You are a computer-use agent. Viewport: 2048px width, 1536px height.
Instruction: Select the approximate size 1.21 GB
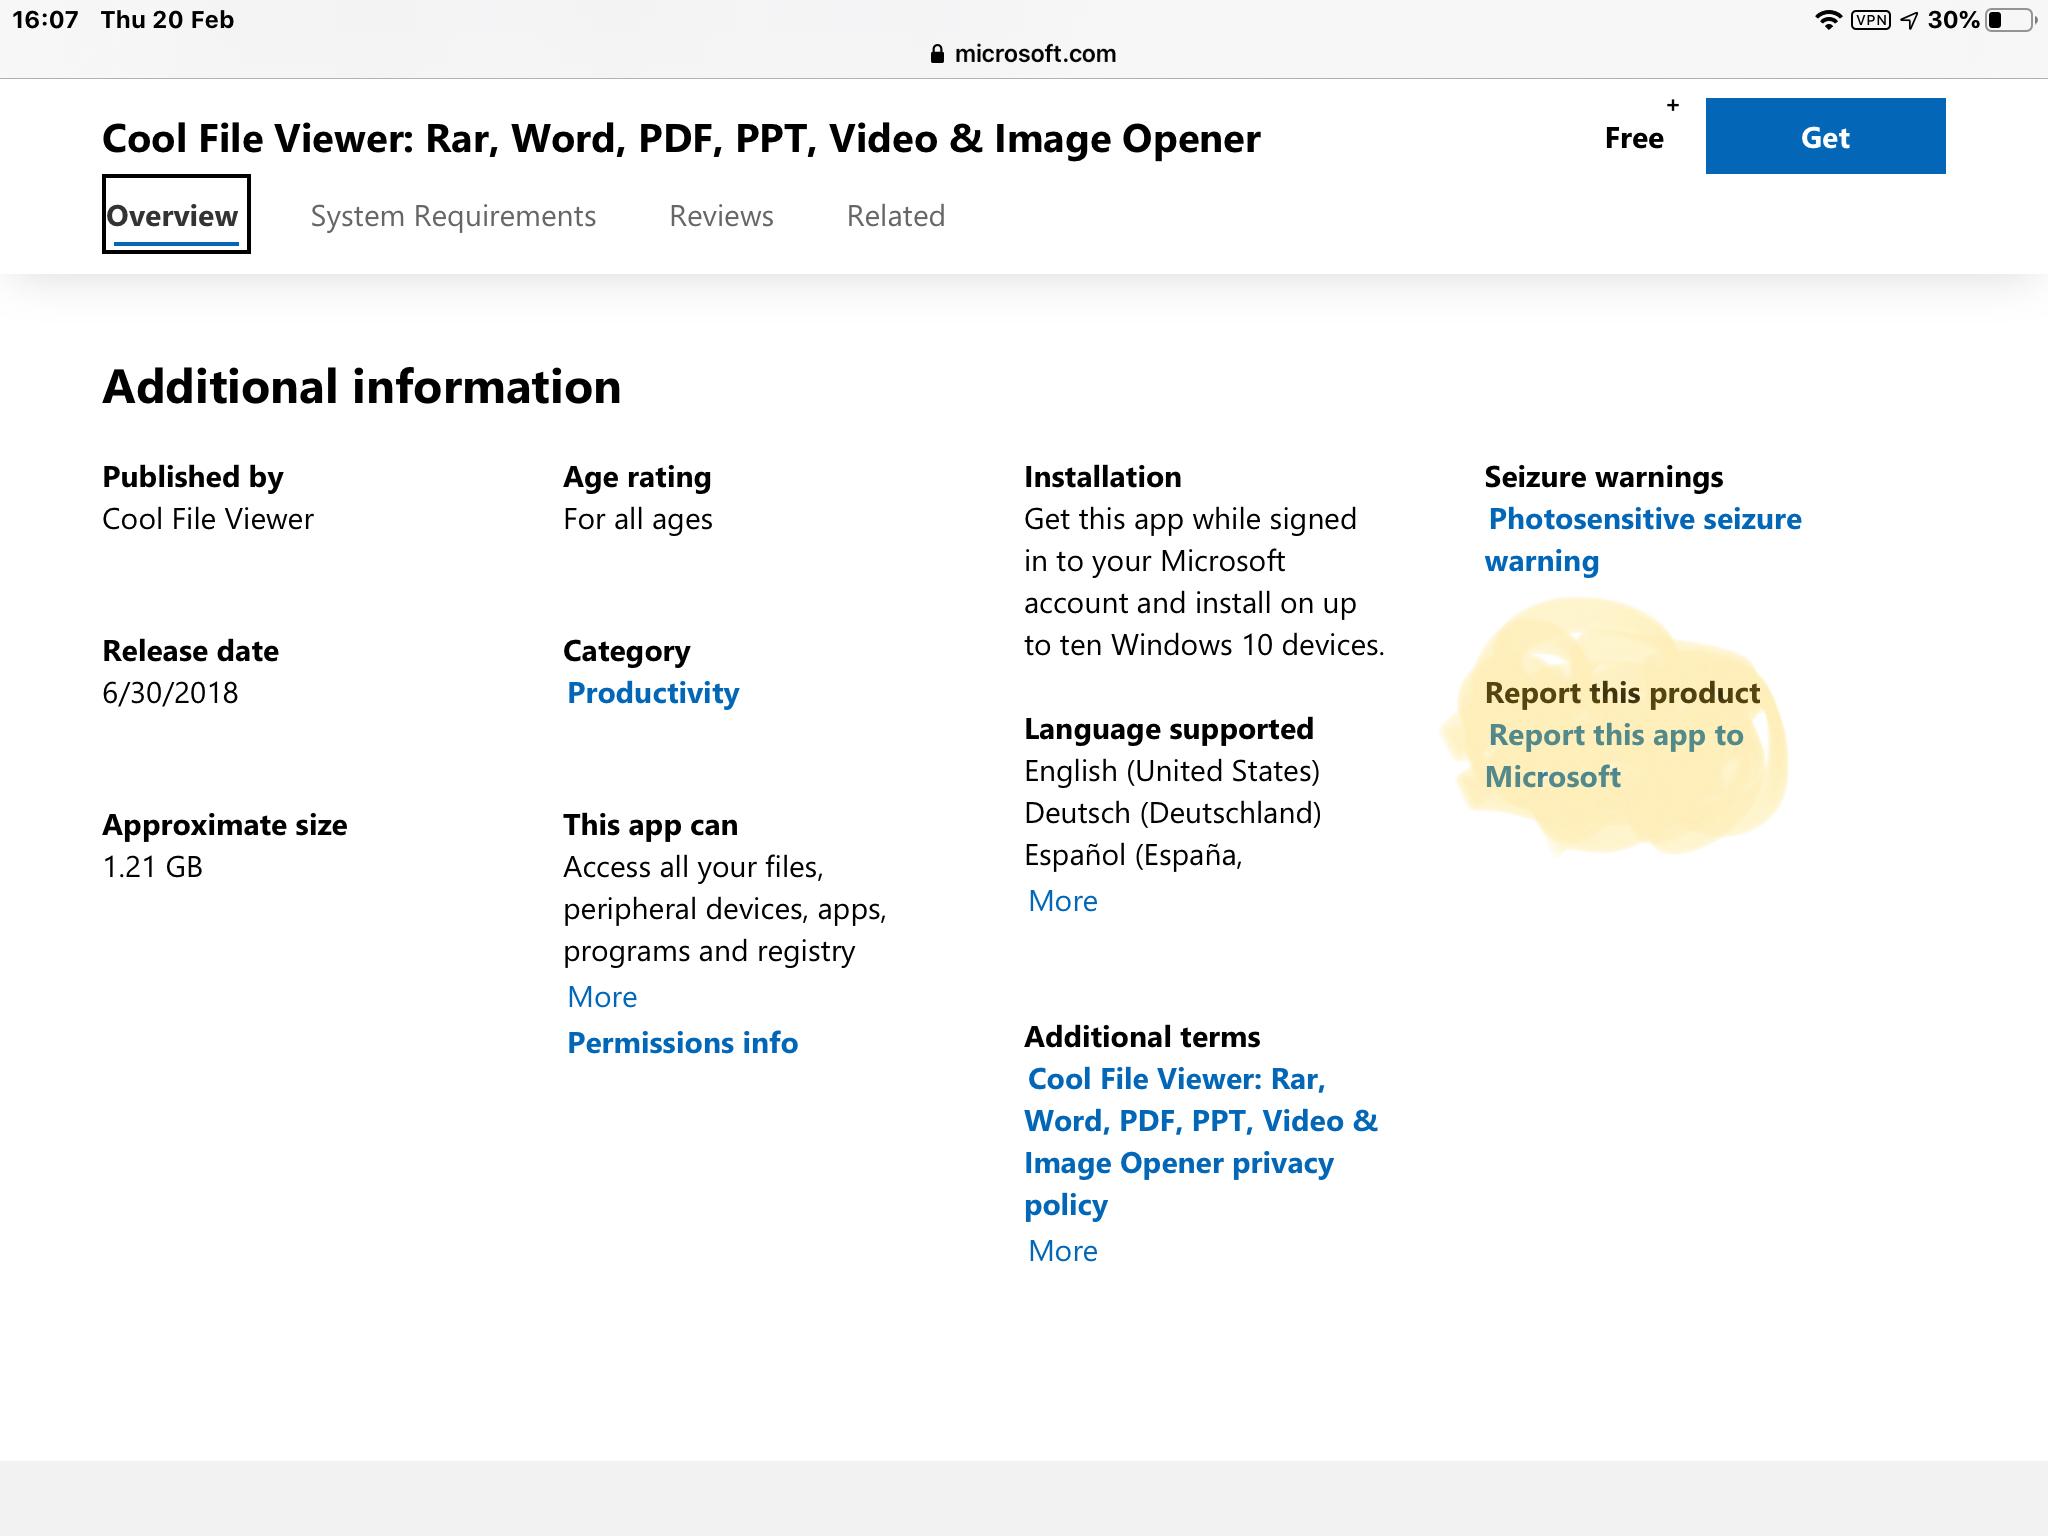[152, 867]
